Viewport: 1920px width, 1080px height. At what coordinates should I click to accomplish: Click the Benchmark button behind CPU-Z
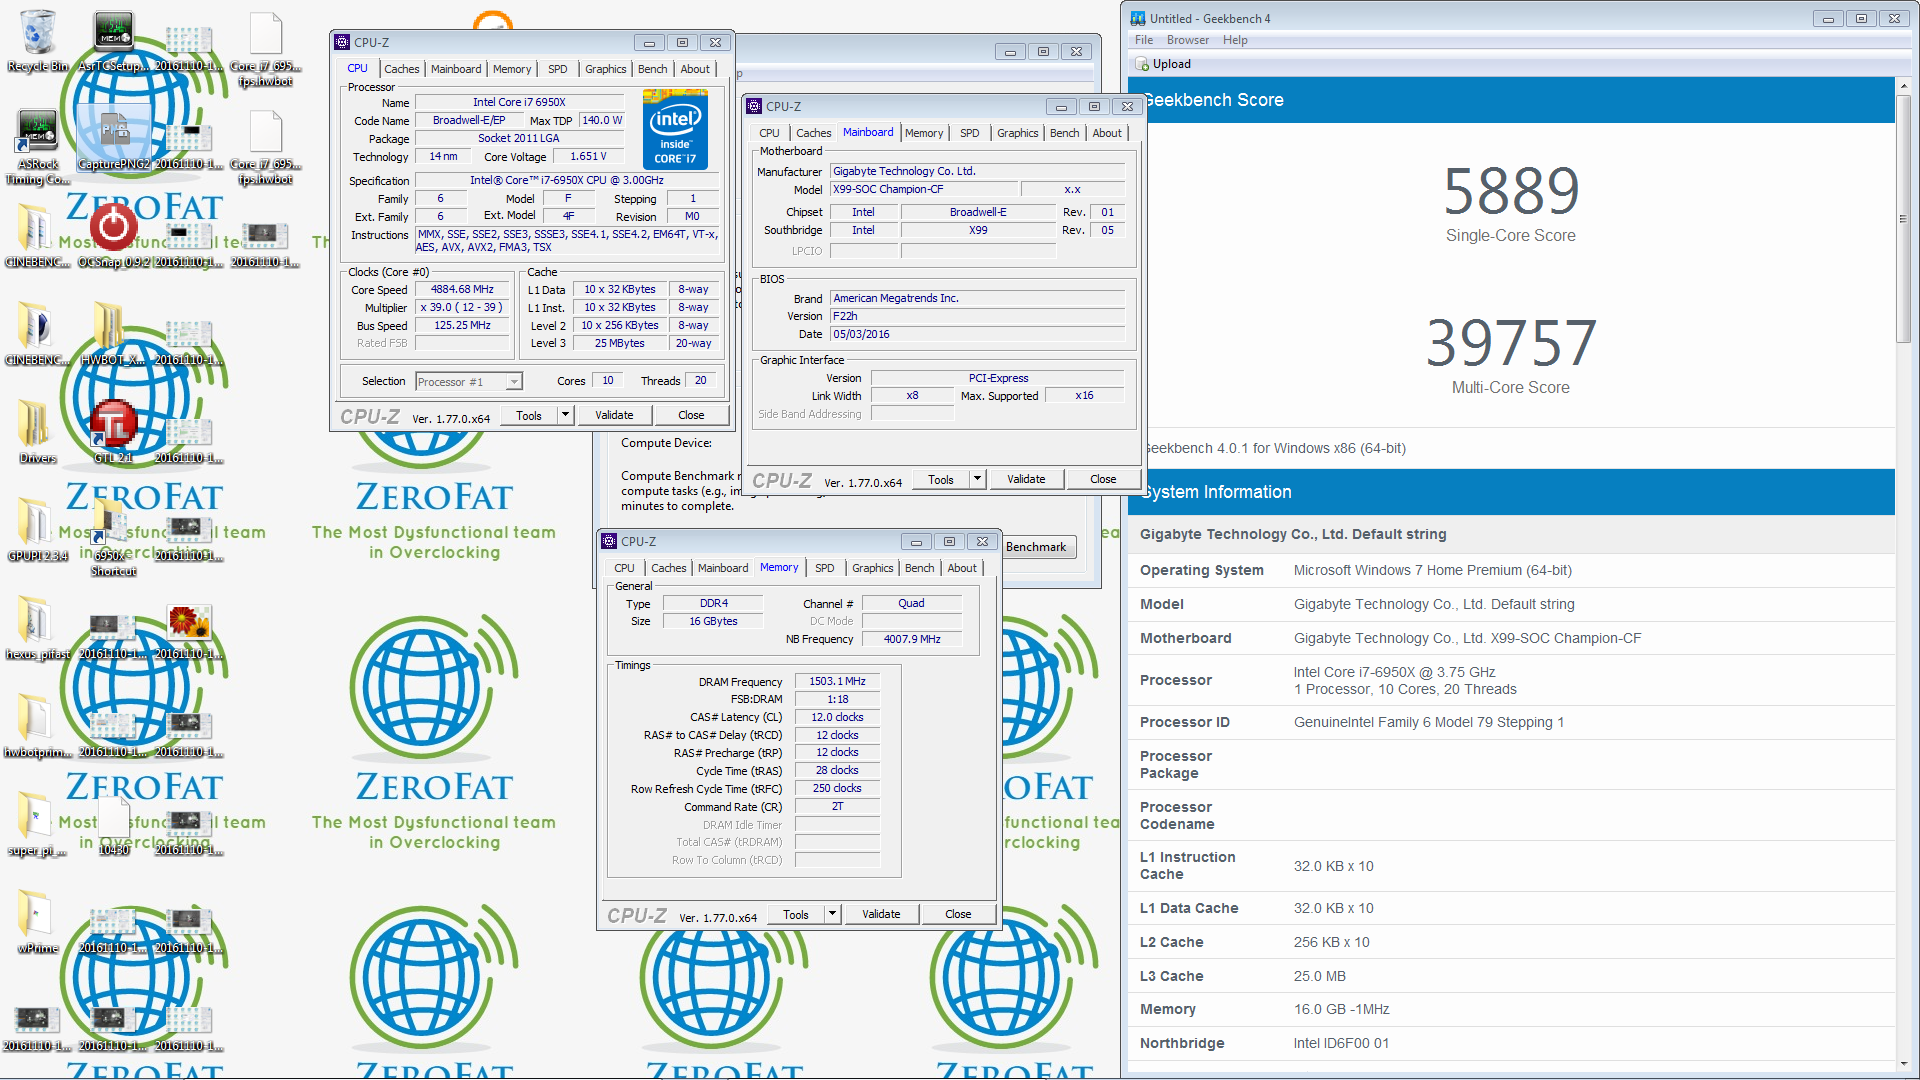click(x=1038, y=547)
